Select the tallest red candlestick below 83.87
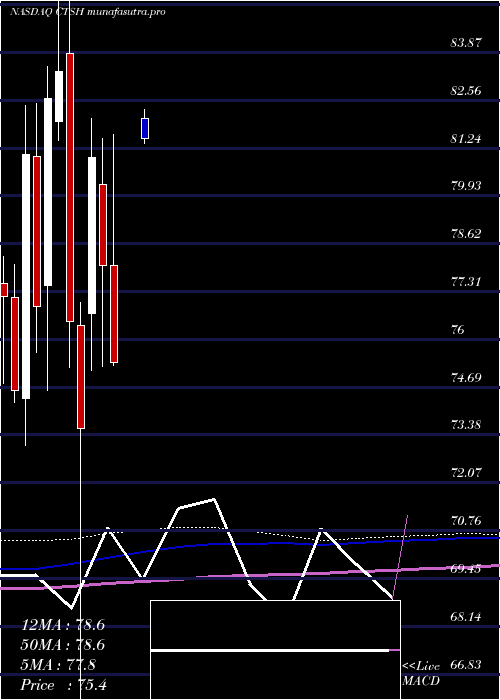The height and width of the screenshot is (700, 500). tap(70, 187)
